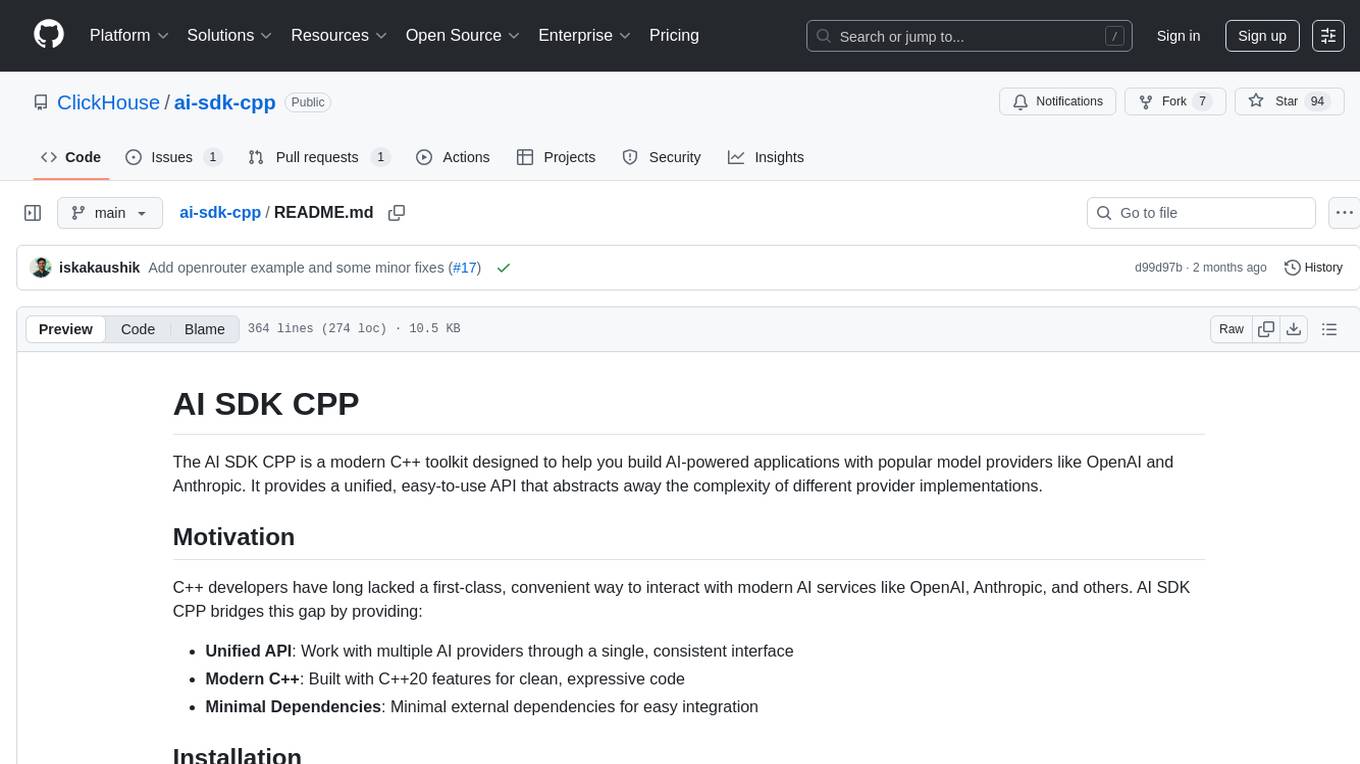This screenshot has width=1360, height=764.
Task: Switch to the Code tab
Action: [x=71, y=157]
